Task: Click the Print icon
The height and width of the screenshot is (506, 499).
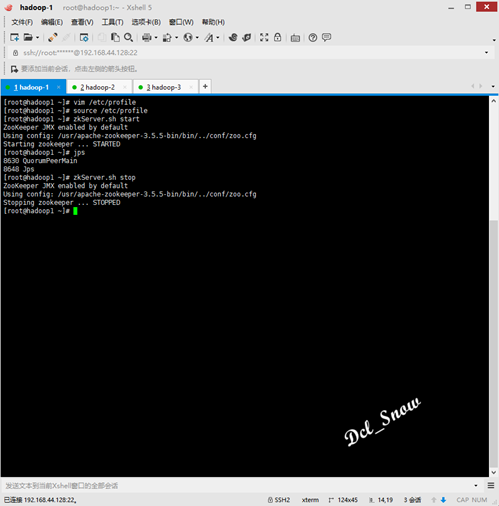Action: point(147,38)
